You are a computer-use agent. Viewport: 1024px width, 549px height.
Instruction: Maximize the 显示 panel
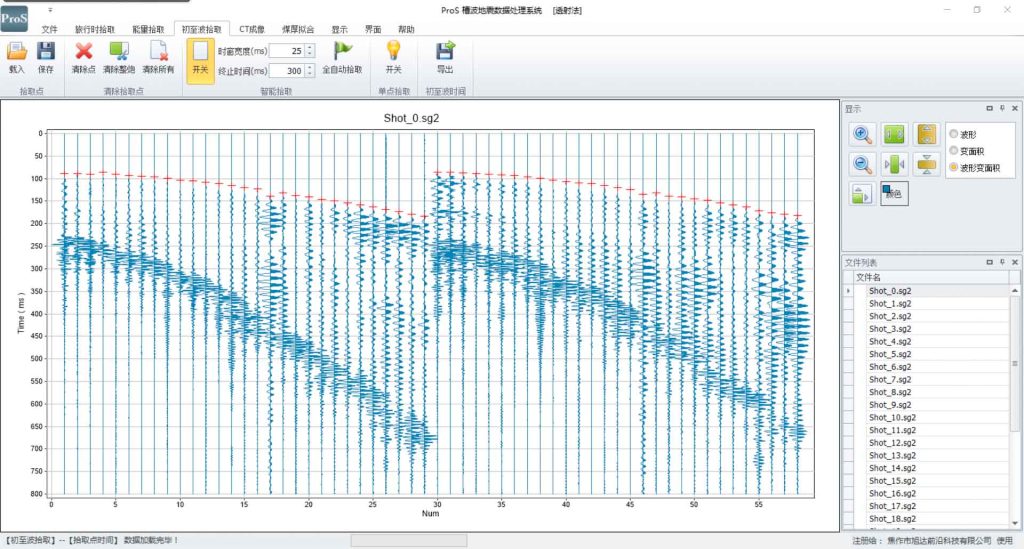(989, 108)
